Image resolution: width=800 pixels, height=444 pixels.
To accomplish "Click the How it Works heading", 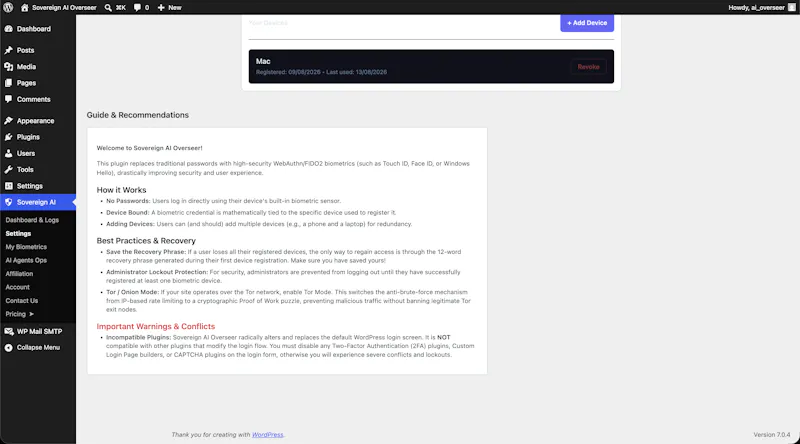I will (x=121, y=190).
